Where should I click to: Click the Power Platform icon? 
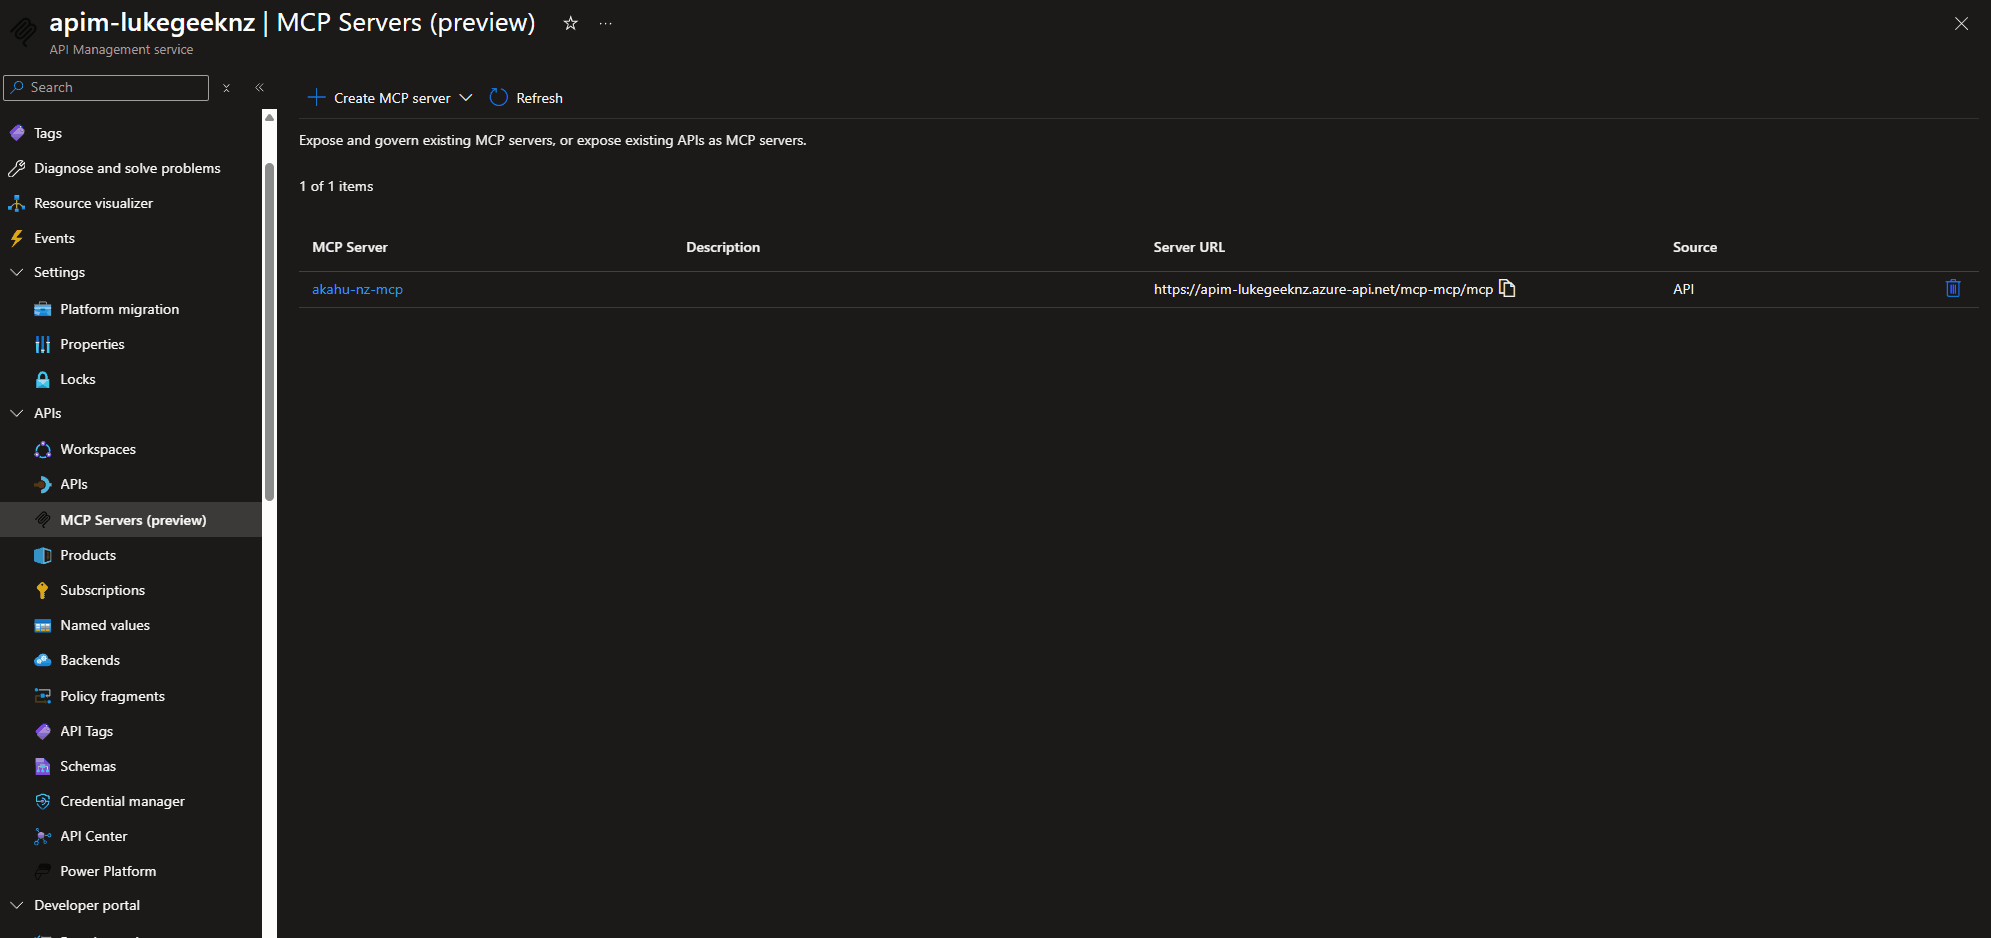(43, 871)
